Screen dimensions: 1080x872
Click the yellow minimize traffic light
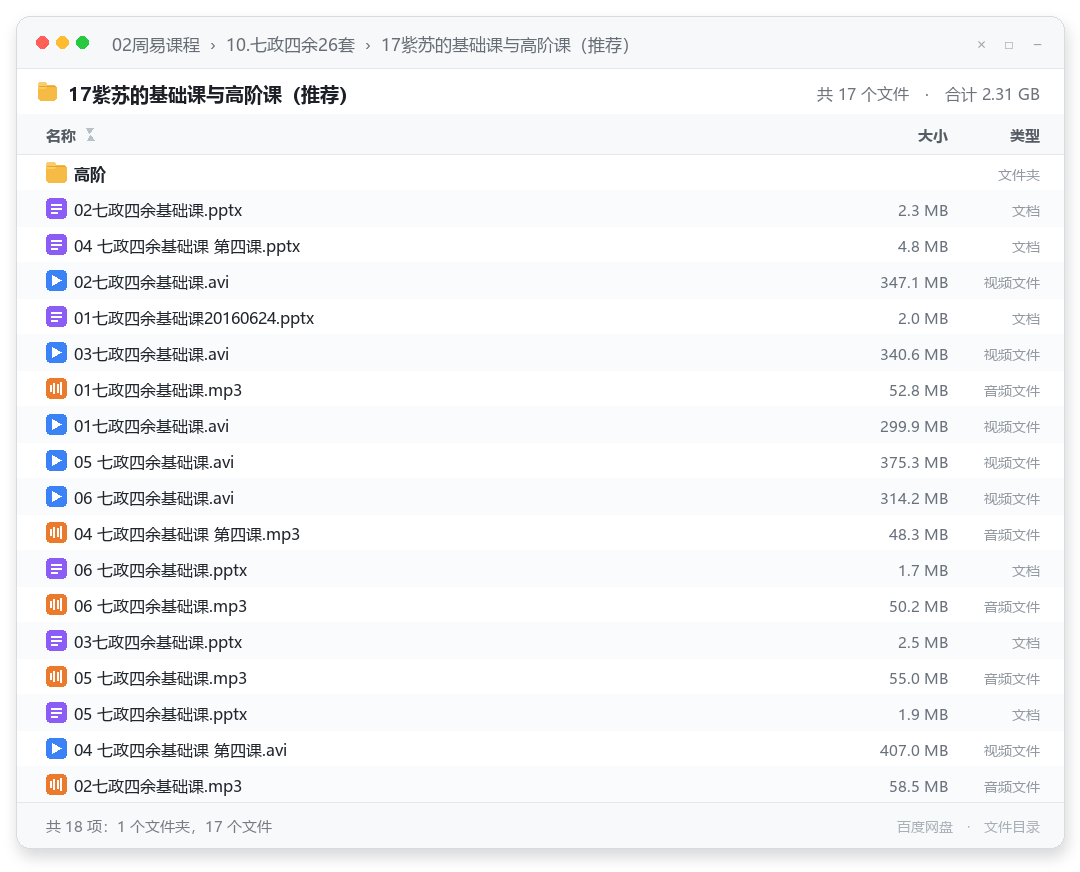pyautogui.click(x=63, y=43)
